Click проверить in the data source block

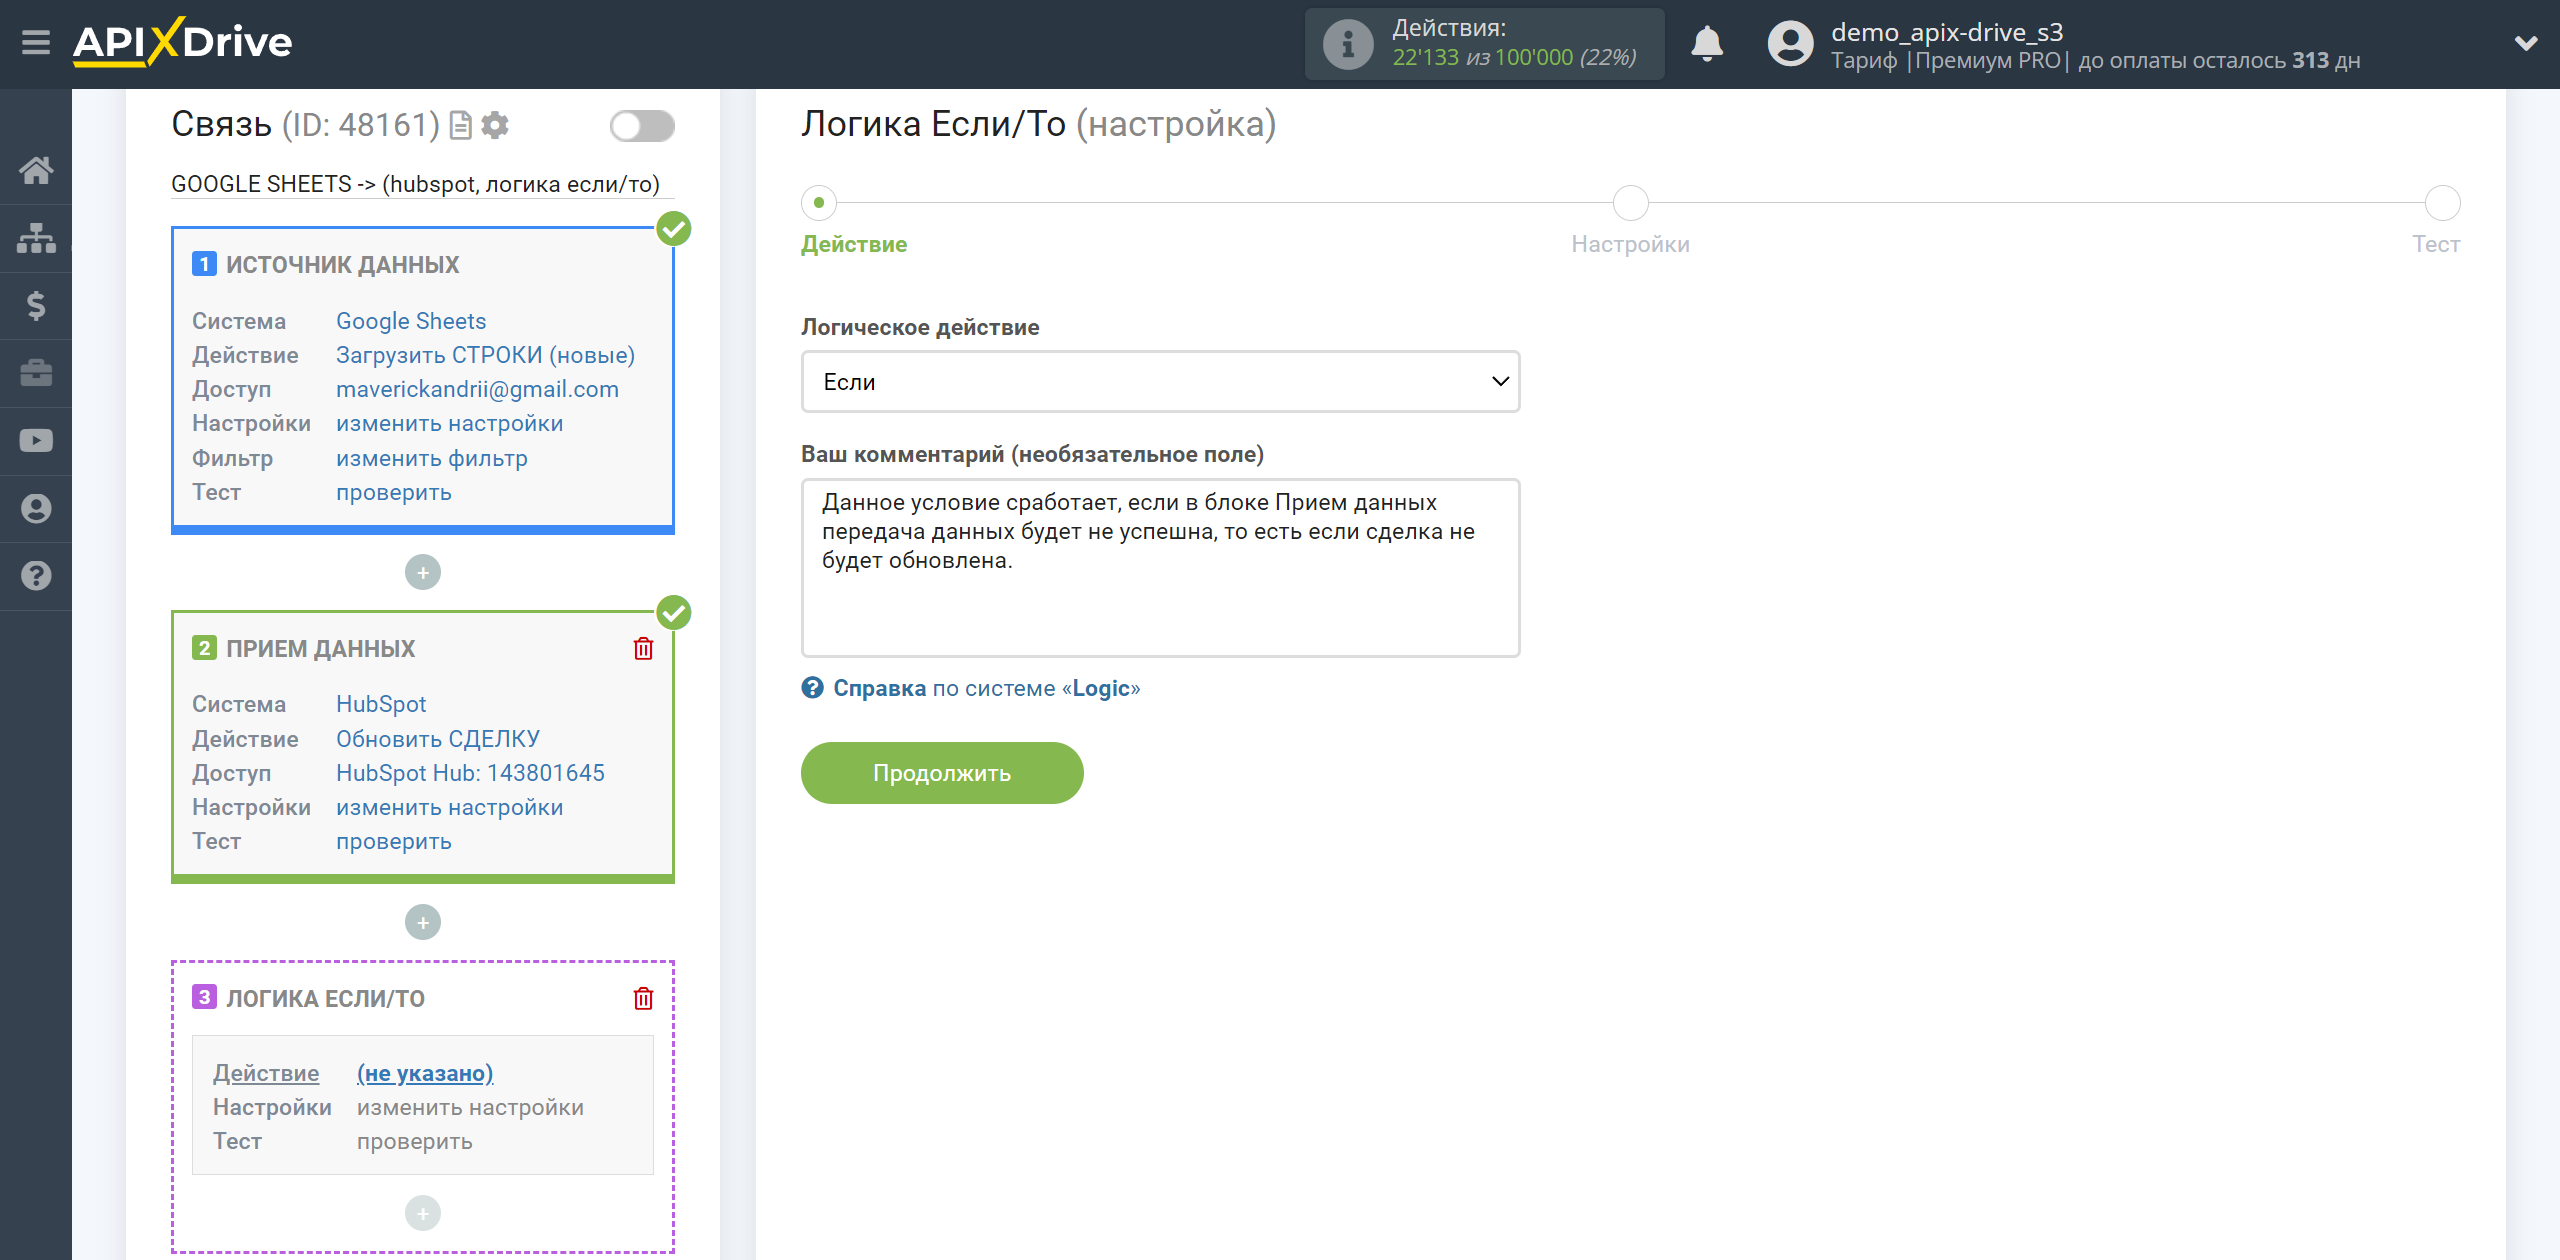[394, 492]
